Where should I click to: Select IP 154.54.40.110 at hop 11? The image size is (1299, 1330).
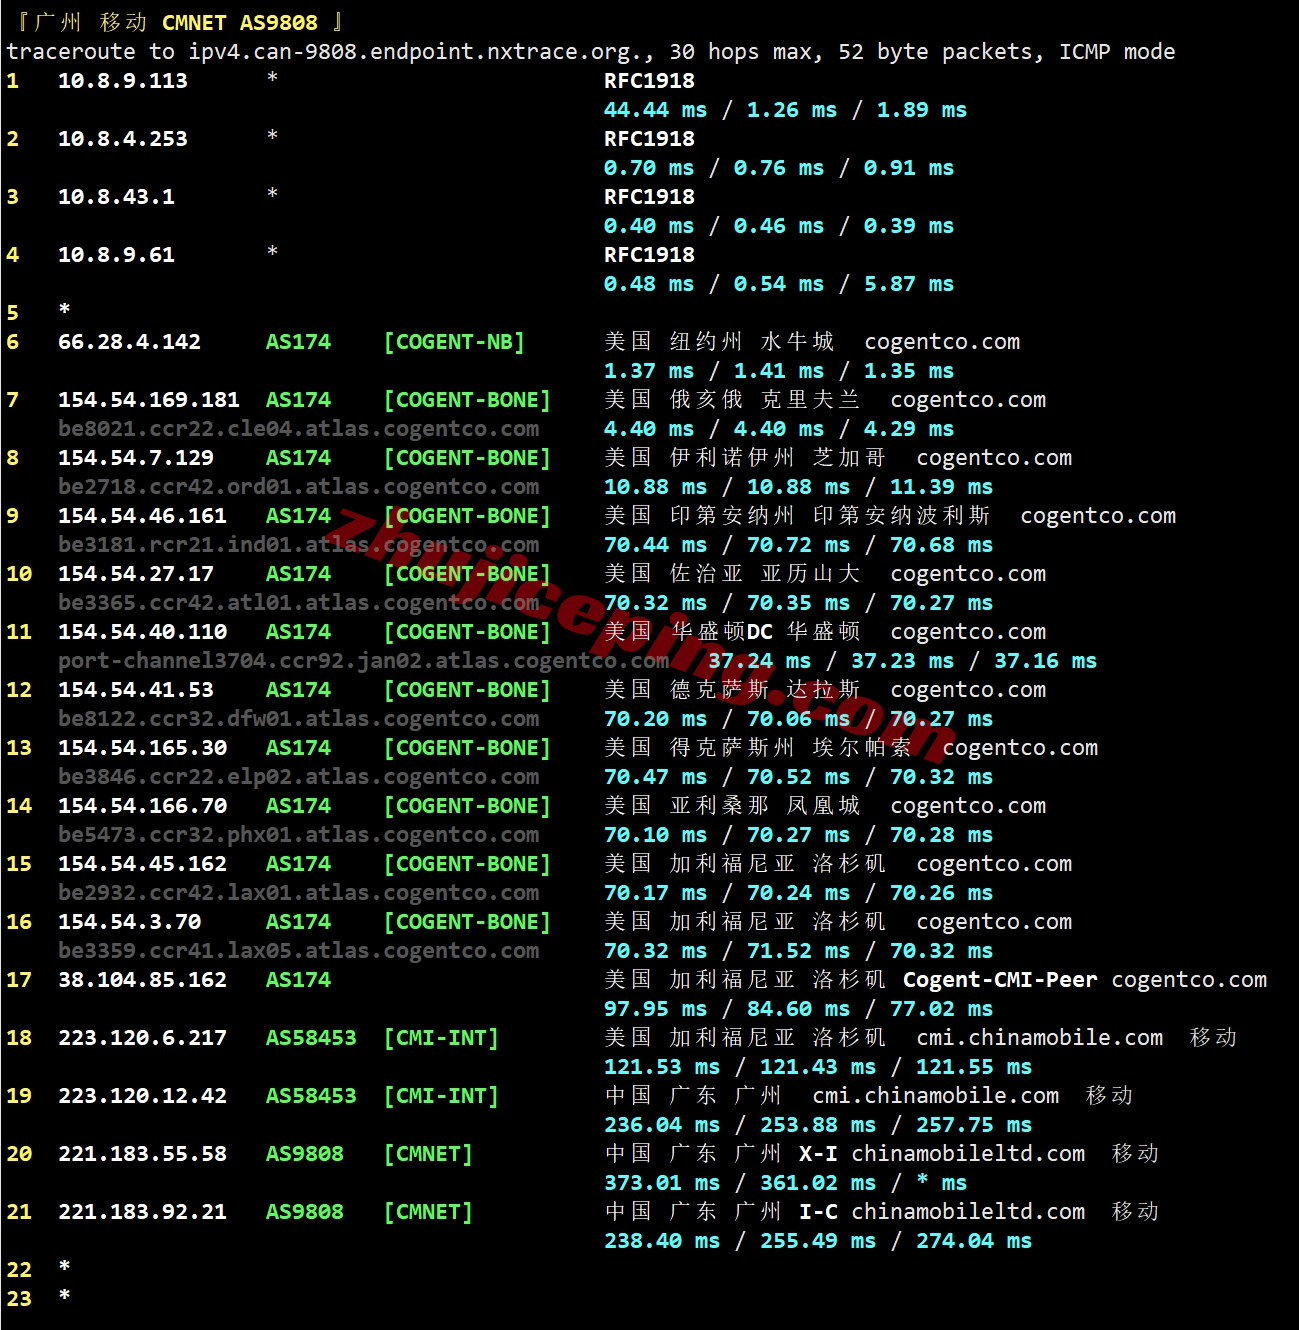142,632
